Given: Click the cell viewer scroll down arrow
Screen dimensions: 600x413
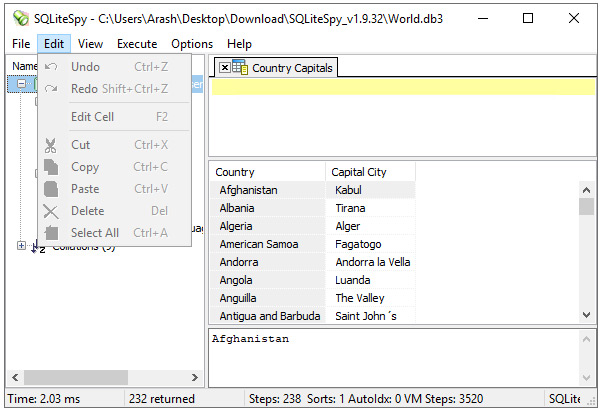Looking at the screenshot, I should (586, 378).
